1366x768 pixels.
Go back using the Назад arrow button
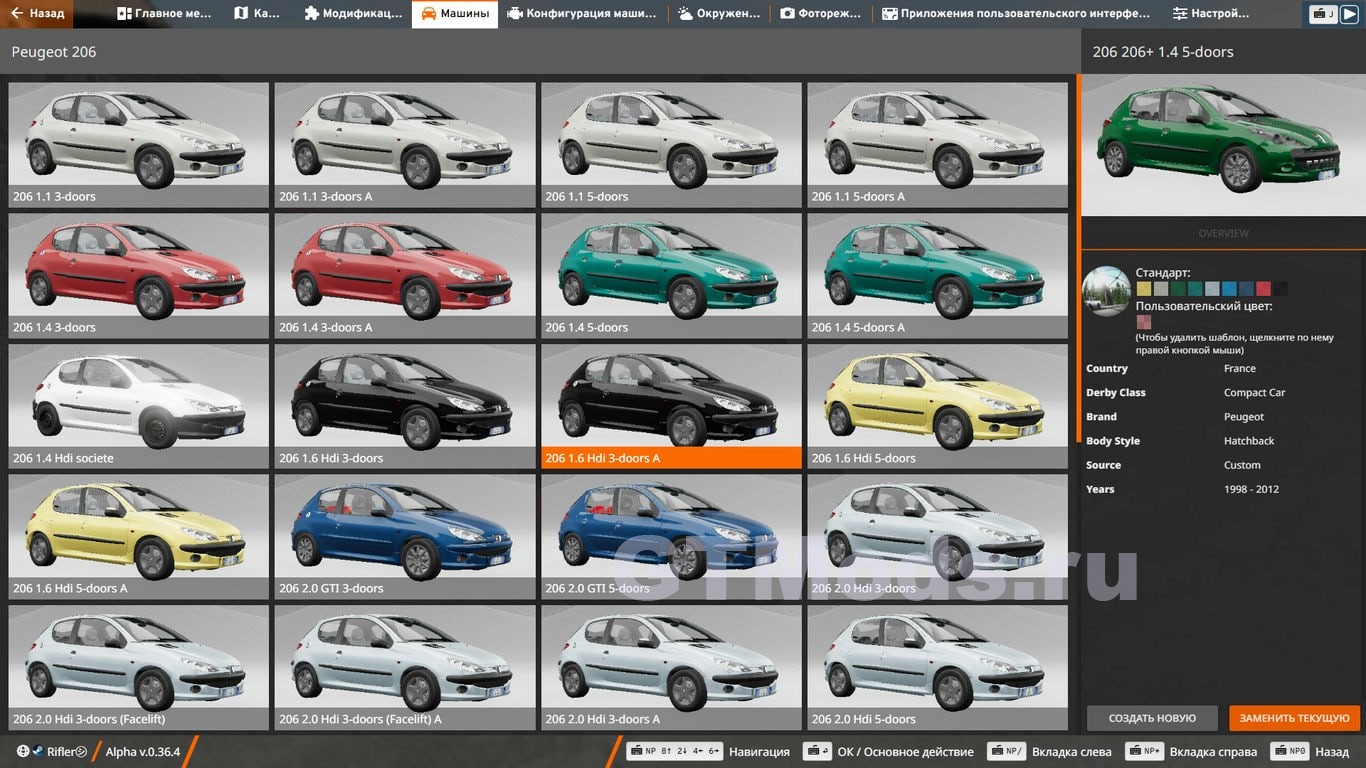37,14
